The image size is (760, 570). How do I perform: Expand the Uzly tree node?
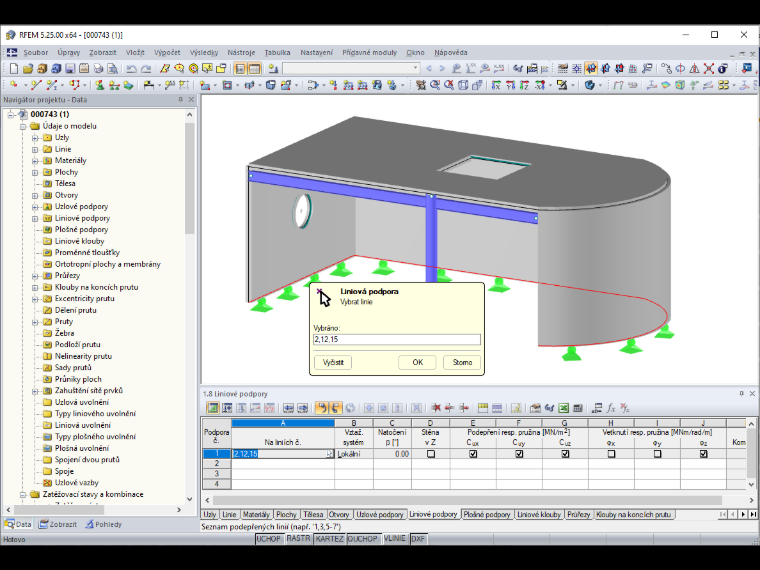[x=35, y=138]
